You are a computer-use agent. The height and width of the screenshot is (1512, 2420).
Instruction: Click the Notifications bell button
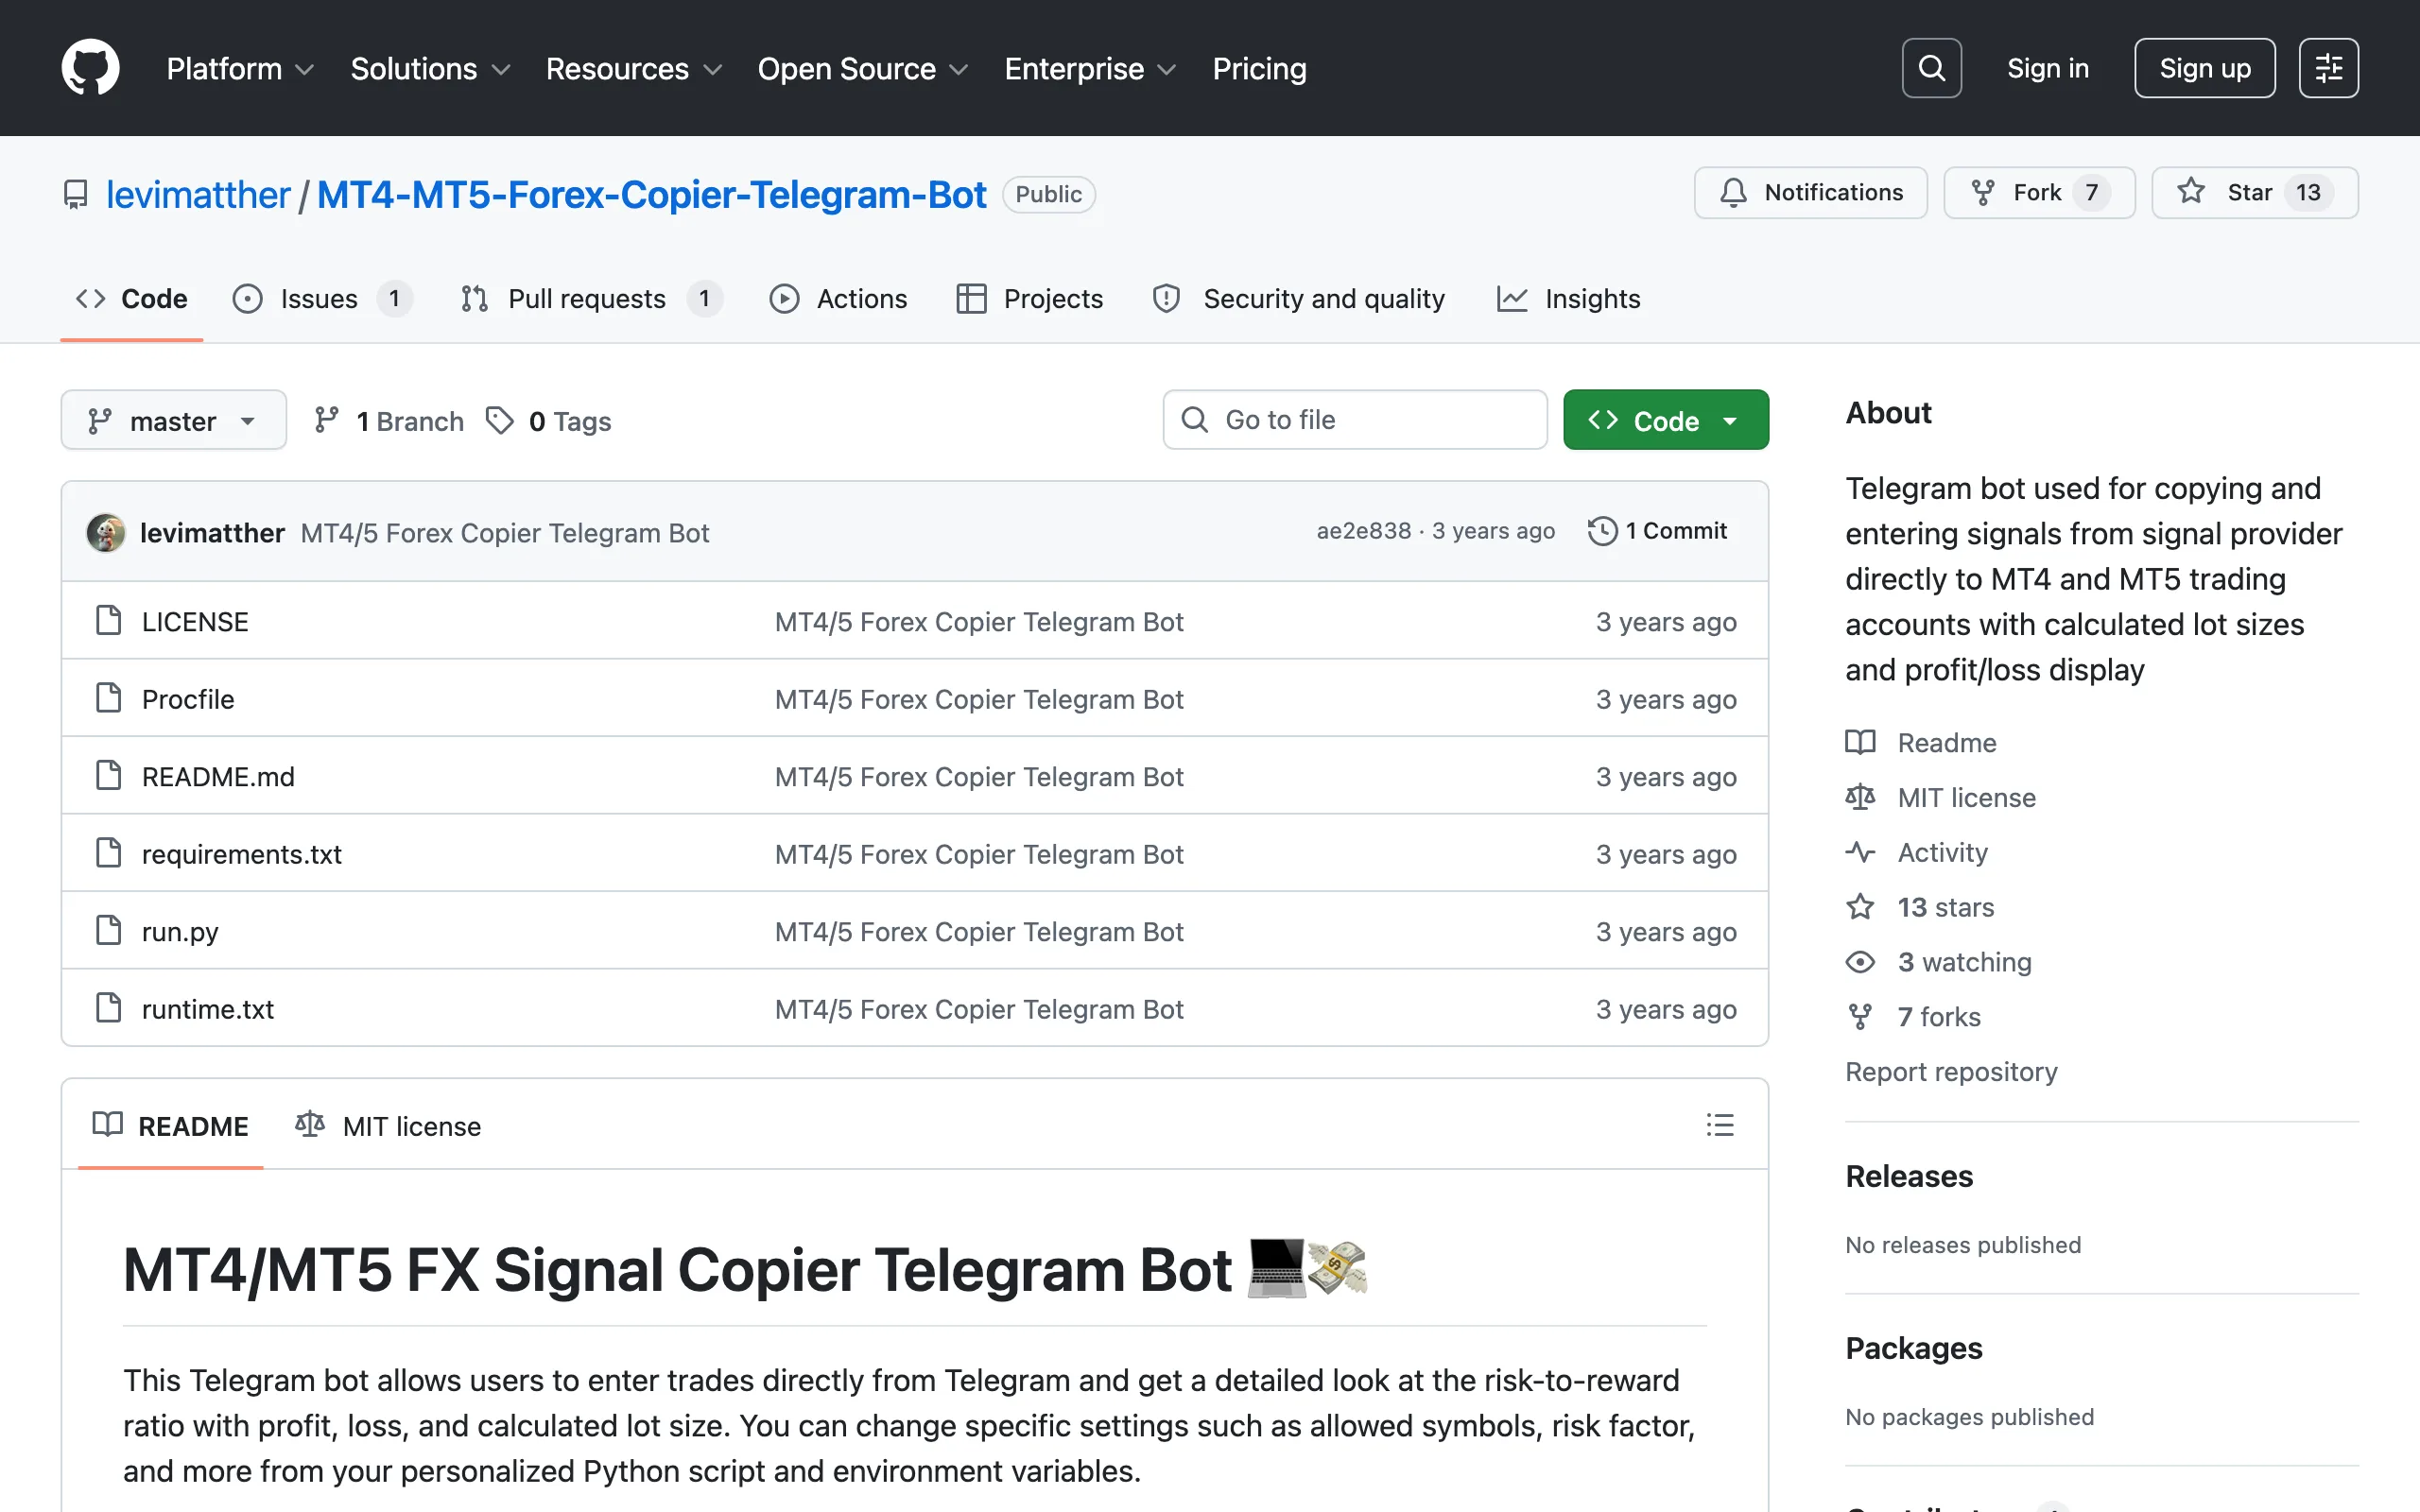point(1810,192)
